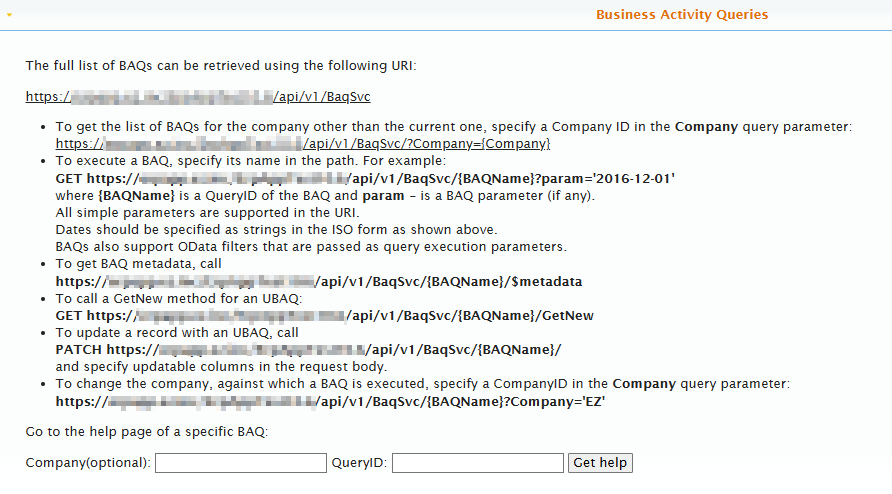
Task: Click the 'Dates should be specified' line
Action: 276,230
